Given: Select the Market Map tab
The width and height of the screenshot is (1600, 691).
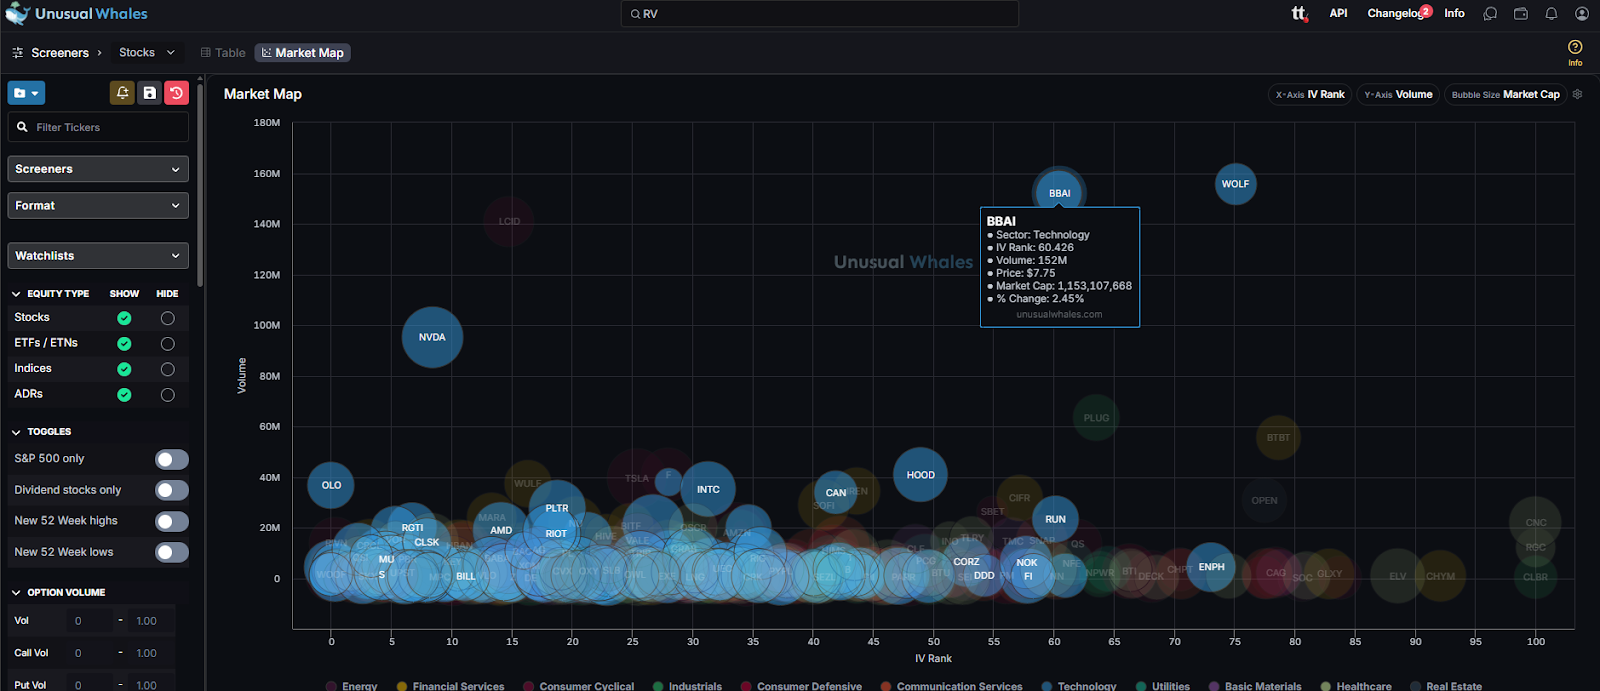Looking at the screenshot, I should pos(302,53).
